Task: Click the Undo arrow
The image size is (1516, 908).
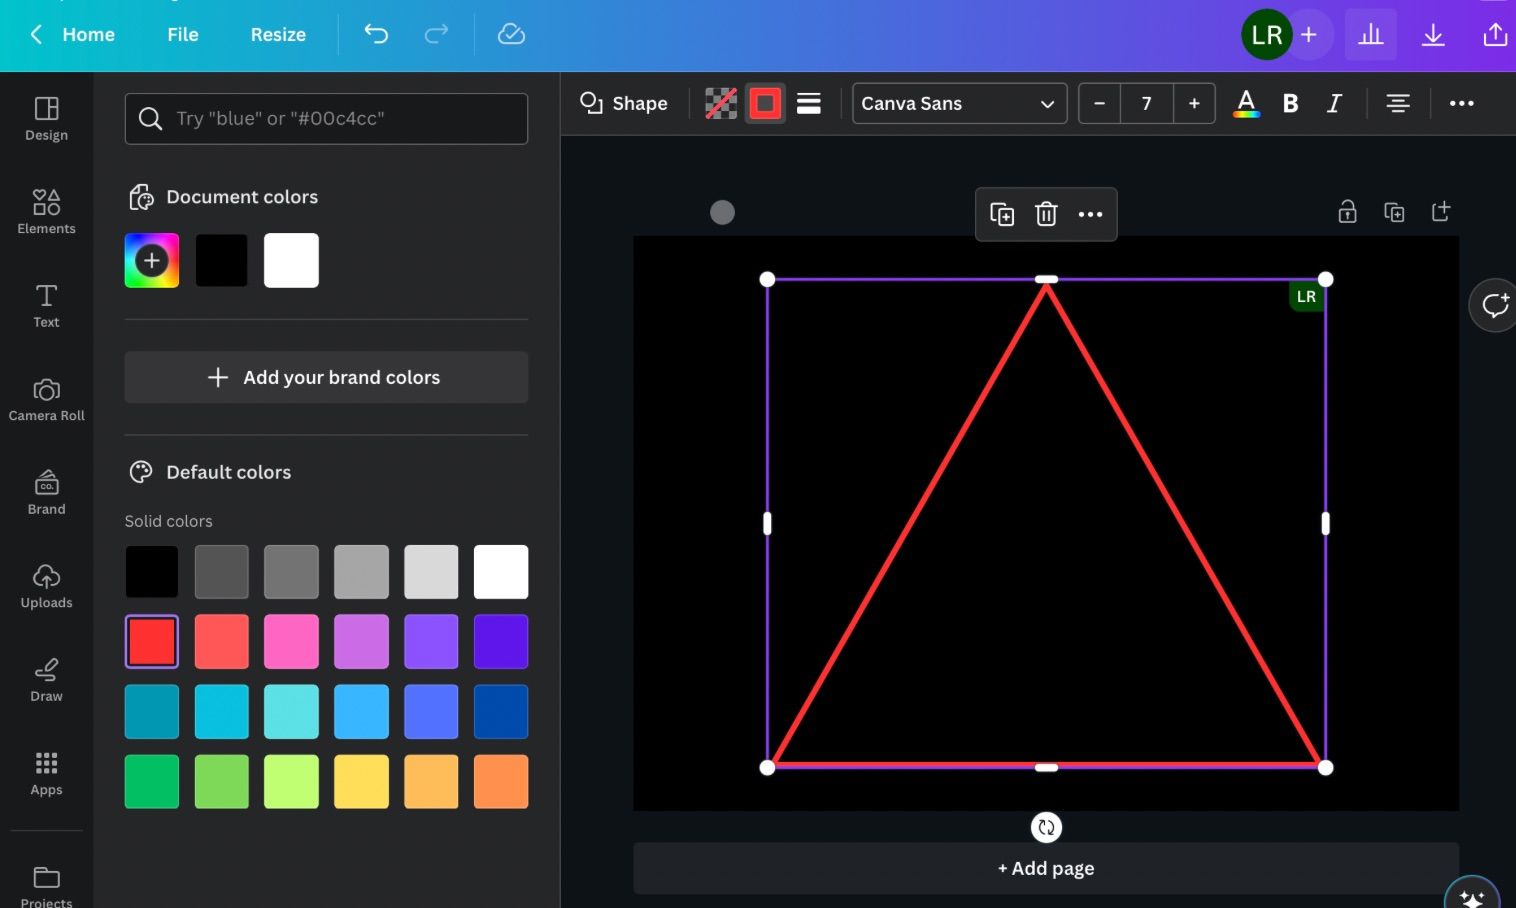Action: click(x=376, y=34)
